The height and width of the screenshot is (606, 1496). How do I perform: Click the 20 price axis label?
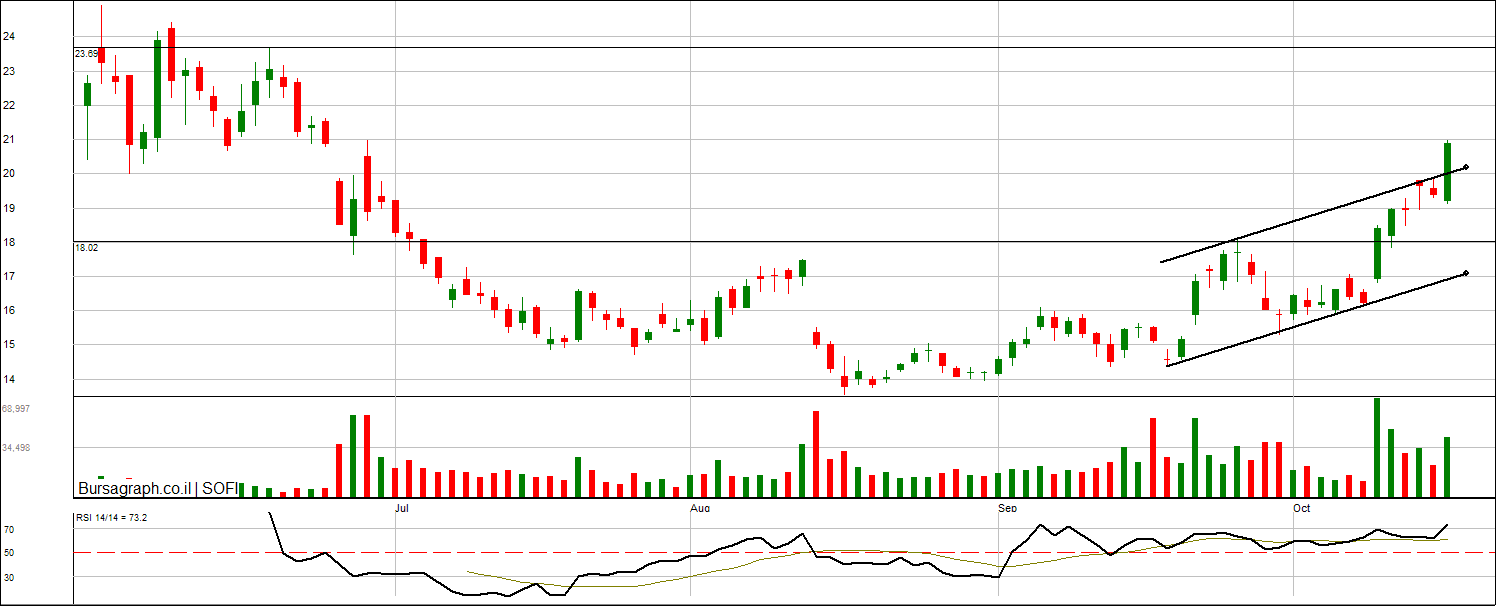point(8,173)
